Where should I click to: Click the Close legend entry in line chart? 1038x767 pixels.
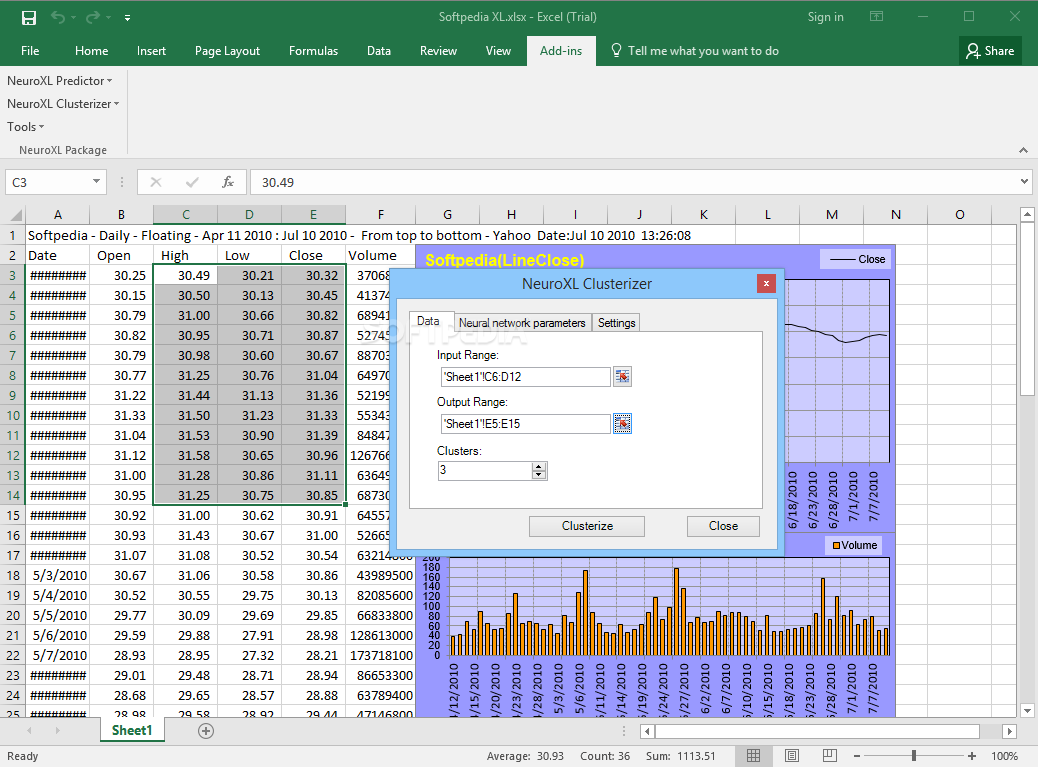[857, 259]
